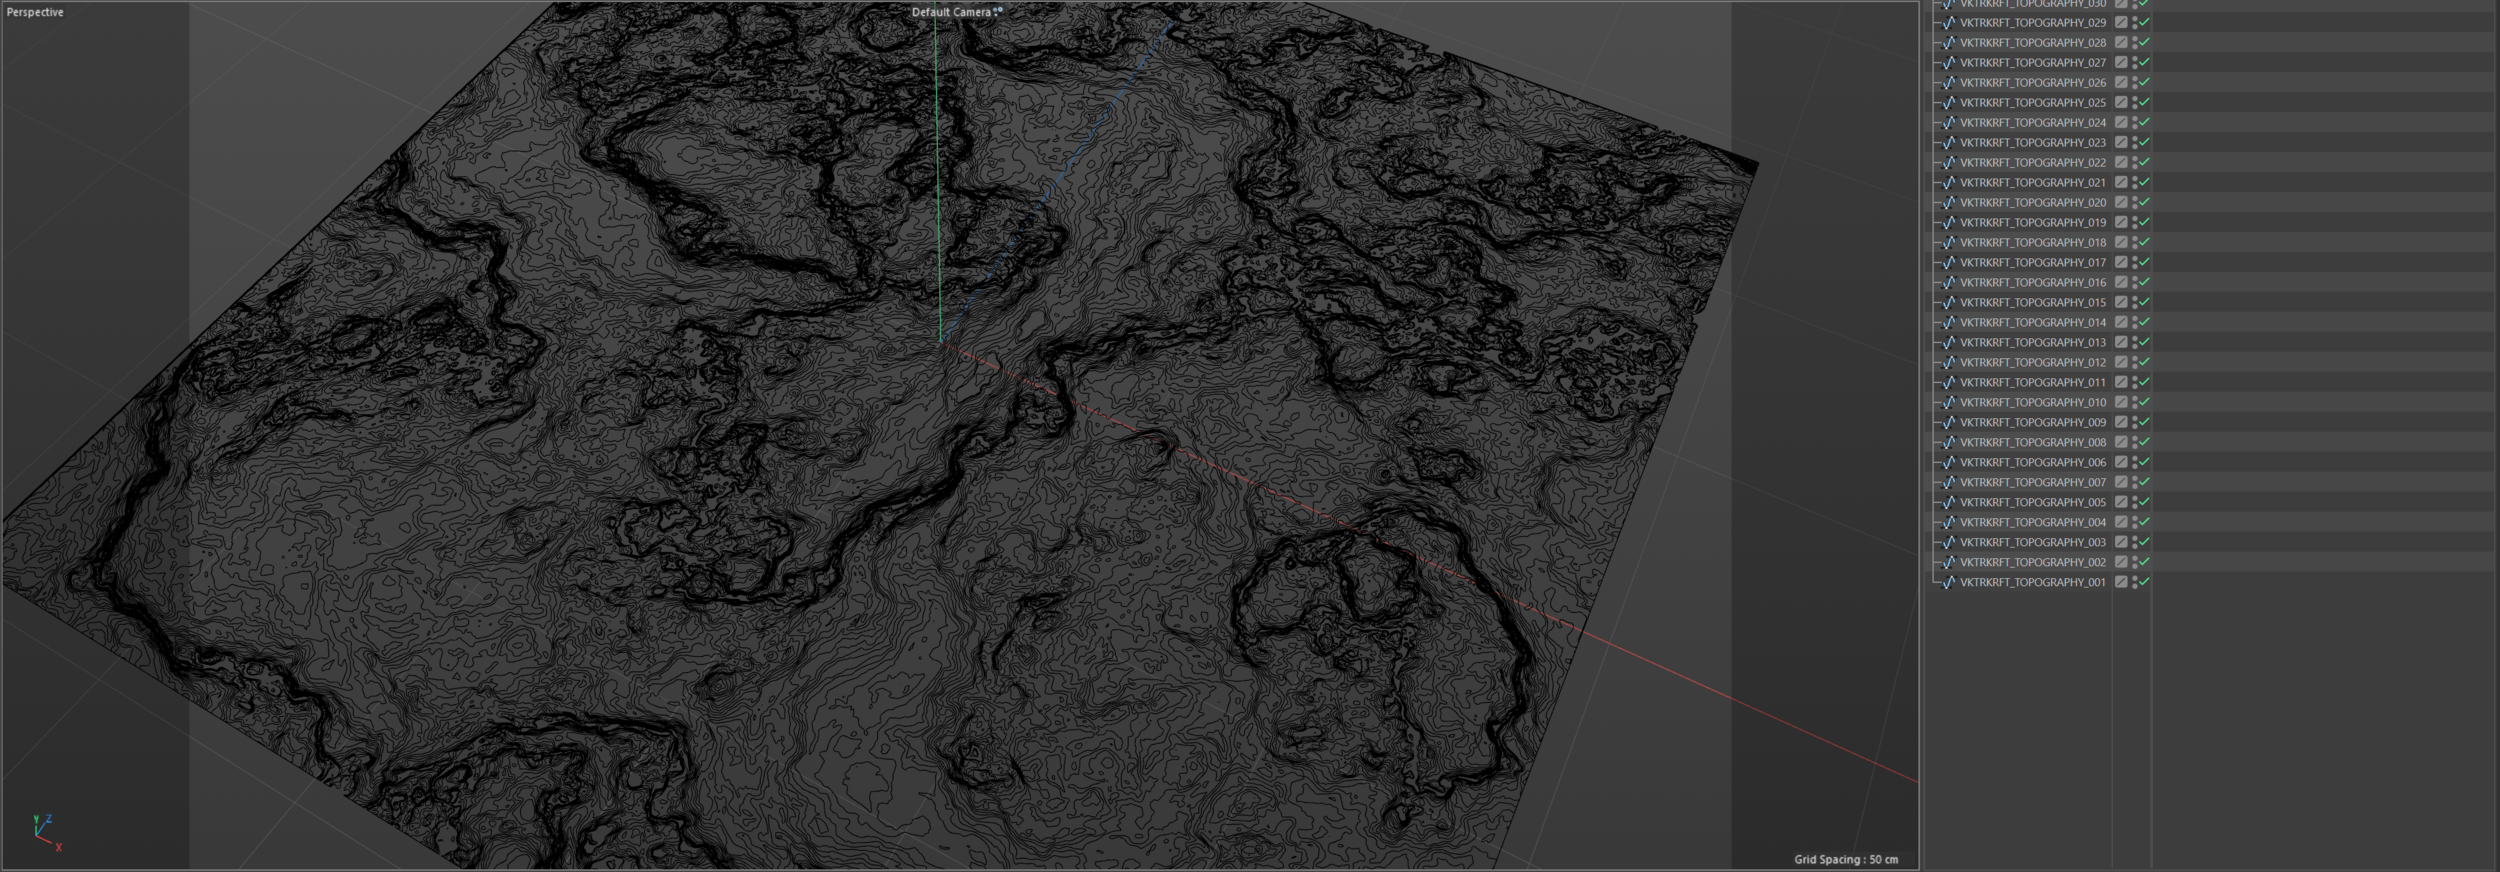This screenshot has height=872, width=2500.
Task: Disable green checkmark of VKTRKRFT_TOPOGRAPHY_029
Action: 2144,22
